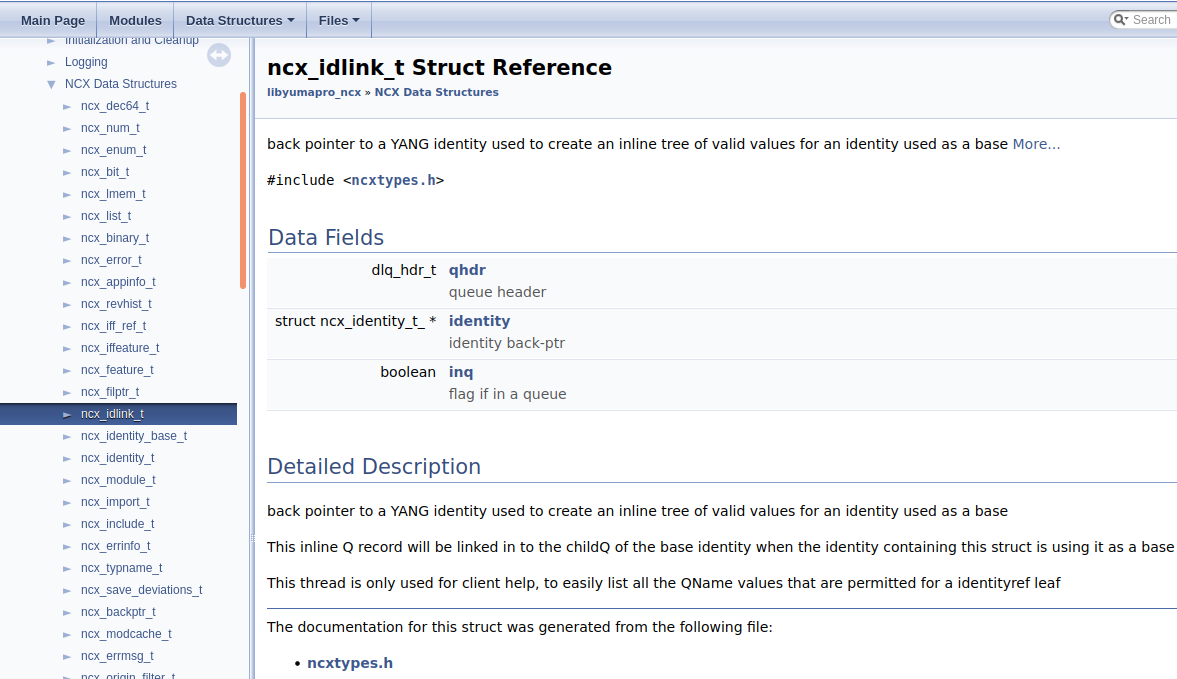Click the inq flag field link

pos(461,371)
